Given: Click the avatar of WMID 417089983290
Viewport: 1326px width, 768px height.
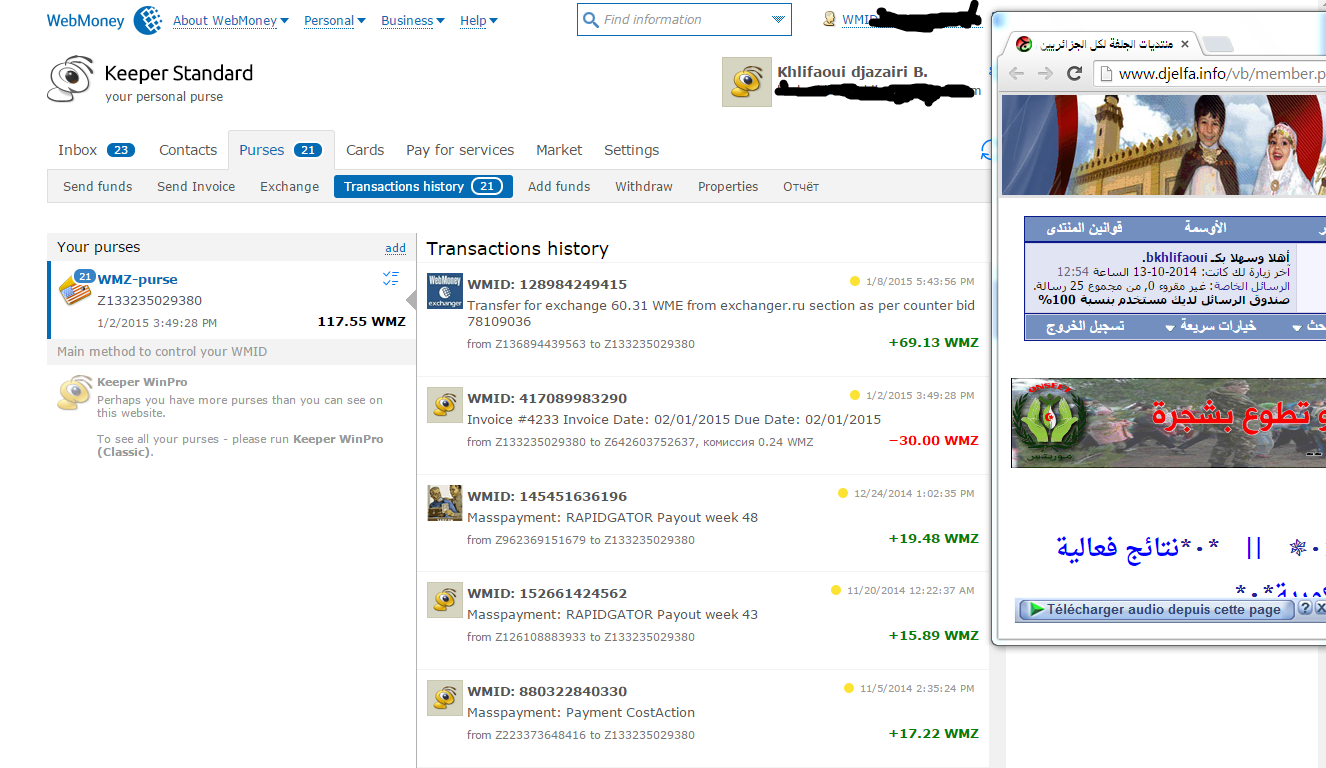Looking at the screenshot, I should pos(445,404).
